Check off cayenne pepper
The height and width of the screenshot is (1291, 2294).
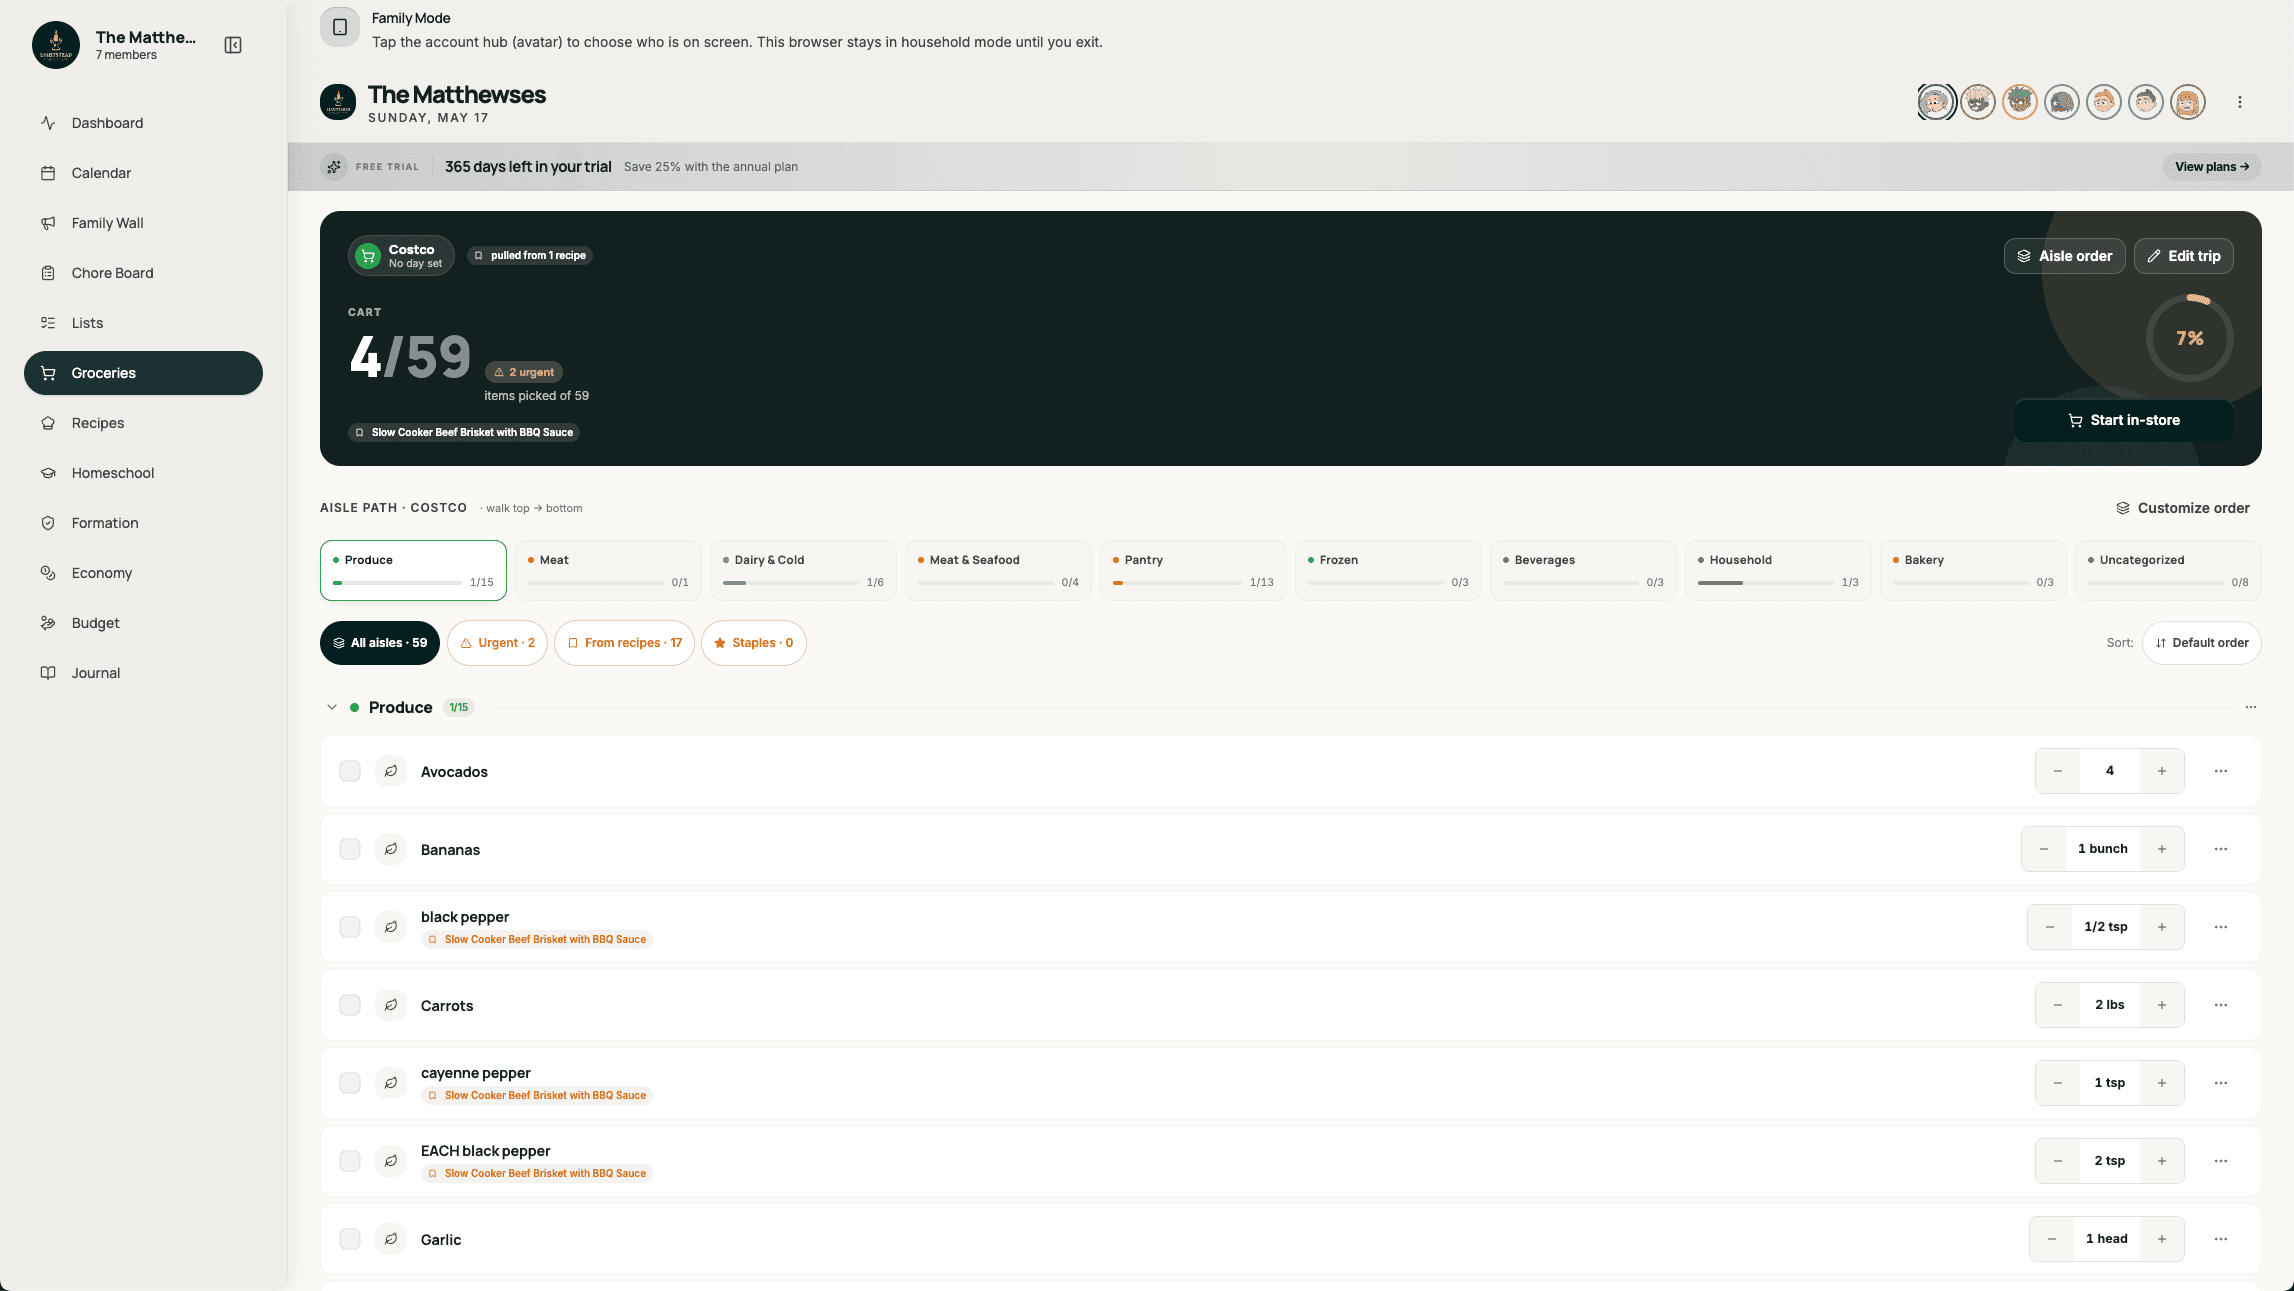[x=350, y=1083]
